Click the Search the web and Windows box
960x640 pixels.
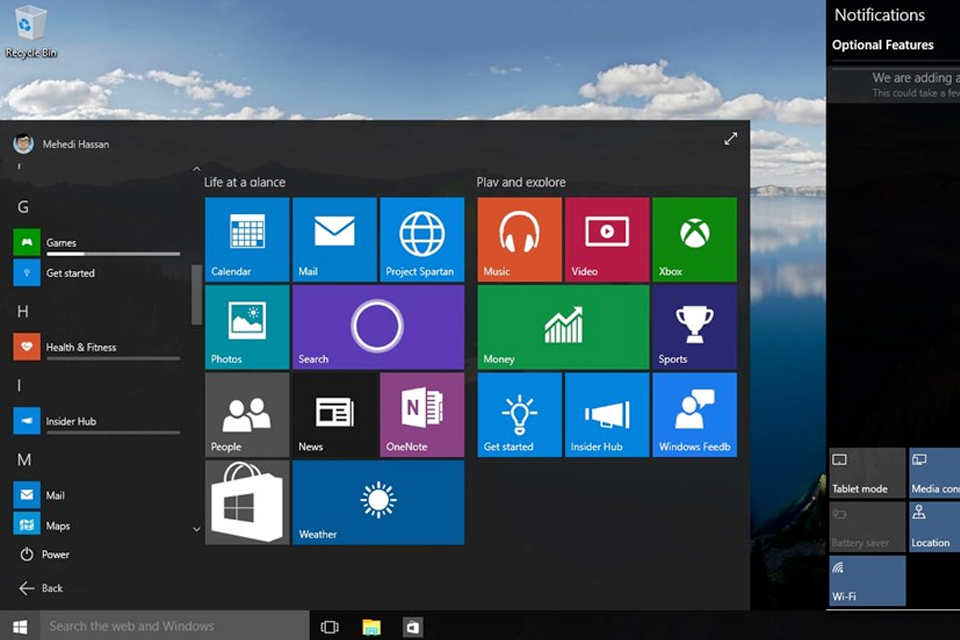[174, 626]
